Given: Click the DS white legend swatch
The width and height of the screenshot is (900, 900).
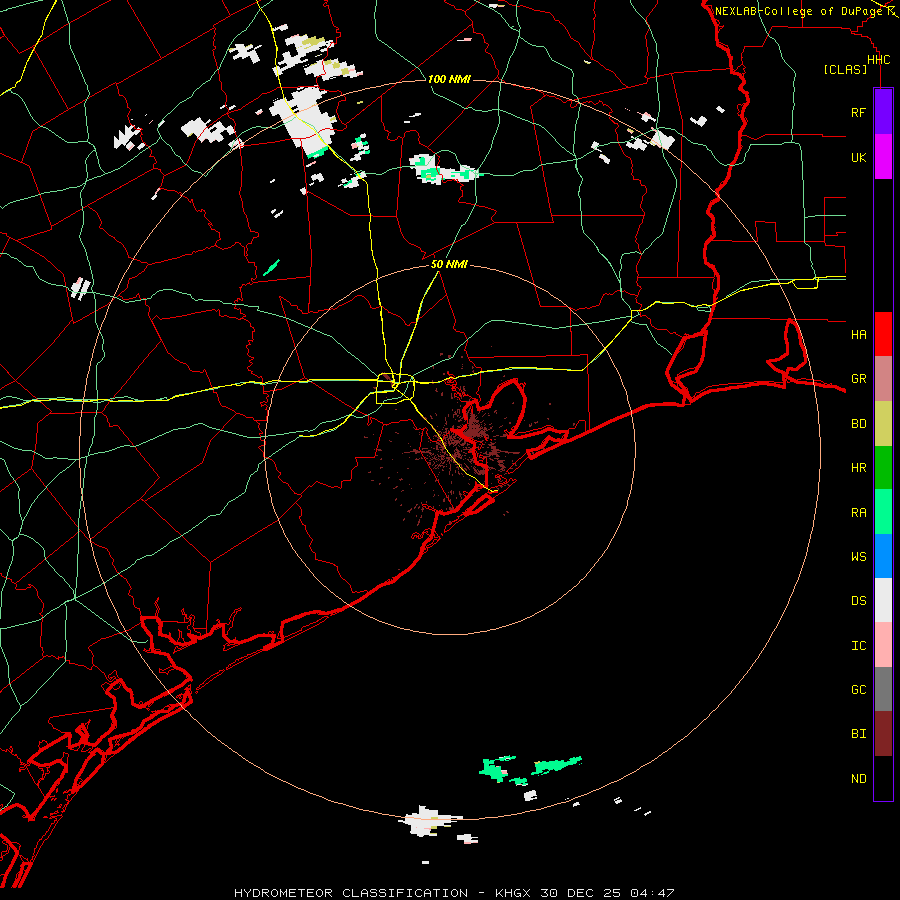Looking at the screenshot, I should click(883, 600).
